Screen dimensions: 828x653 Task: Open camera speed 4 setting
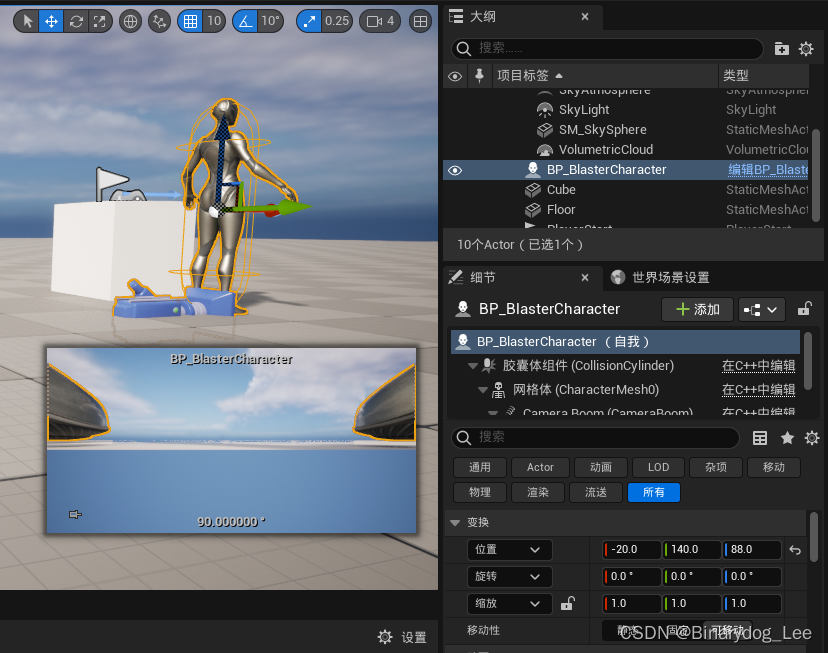pos(380,21)
